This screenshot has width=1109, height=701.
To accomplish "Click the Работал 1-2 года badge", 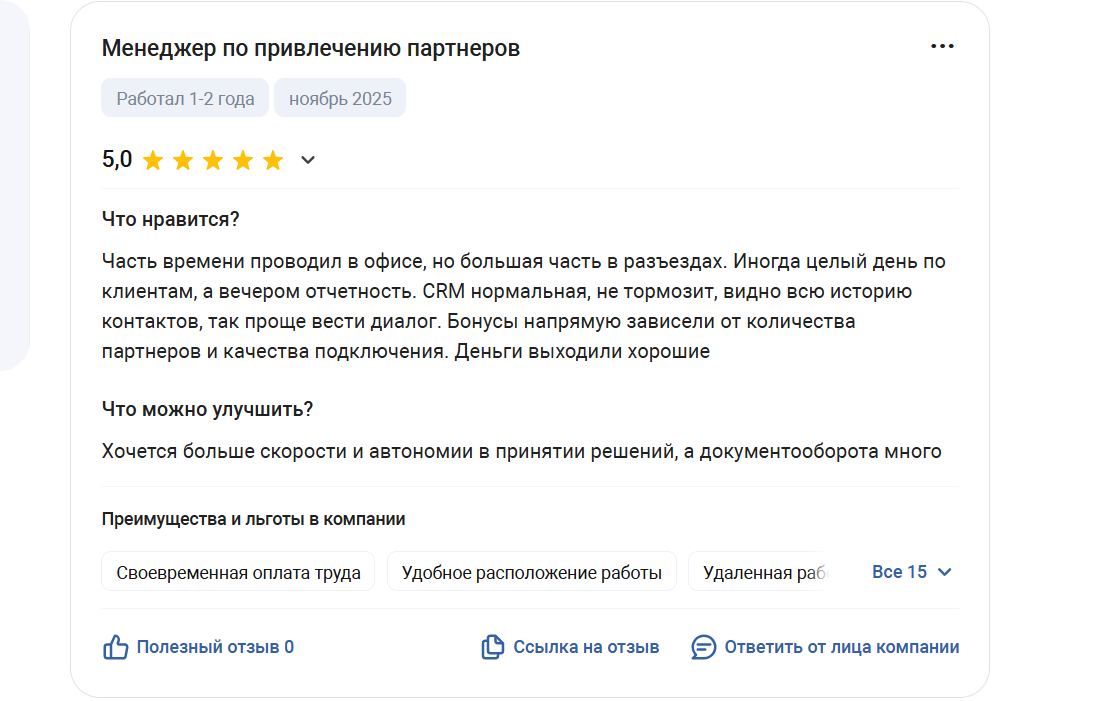I will [185, 99].
